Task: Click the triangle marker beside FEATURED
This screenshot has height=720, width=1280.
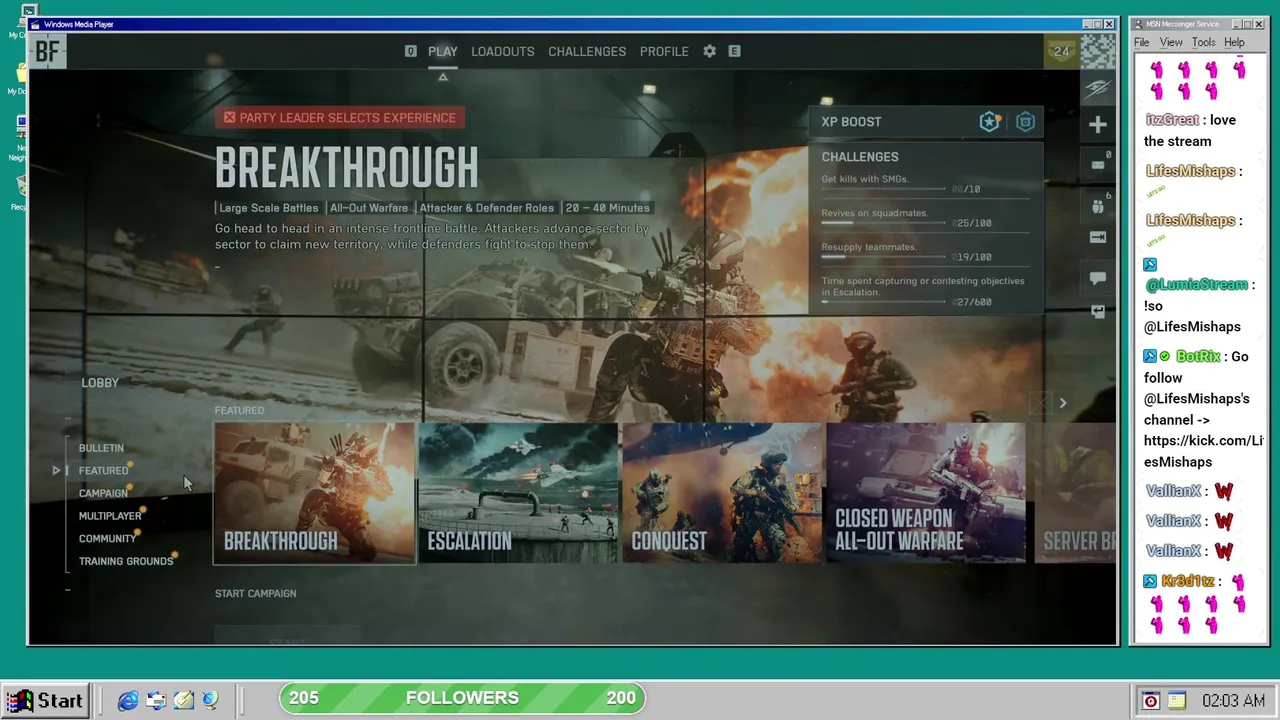Action: pos(57,470)
